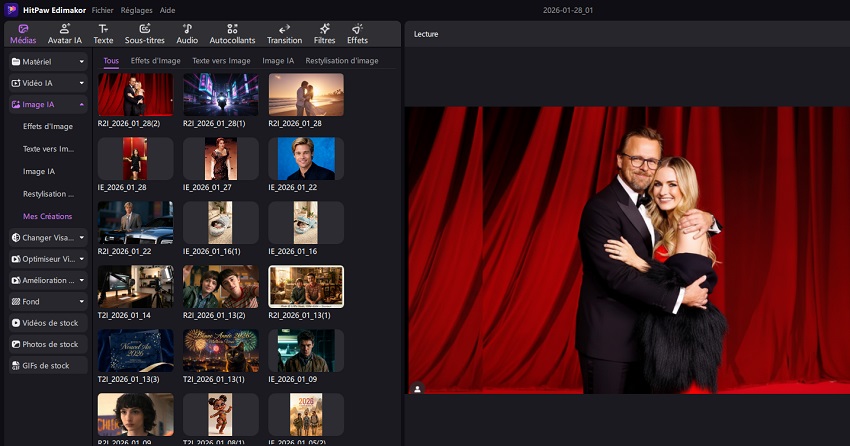Open the Transition tool

click(x=284, y=34)
